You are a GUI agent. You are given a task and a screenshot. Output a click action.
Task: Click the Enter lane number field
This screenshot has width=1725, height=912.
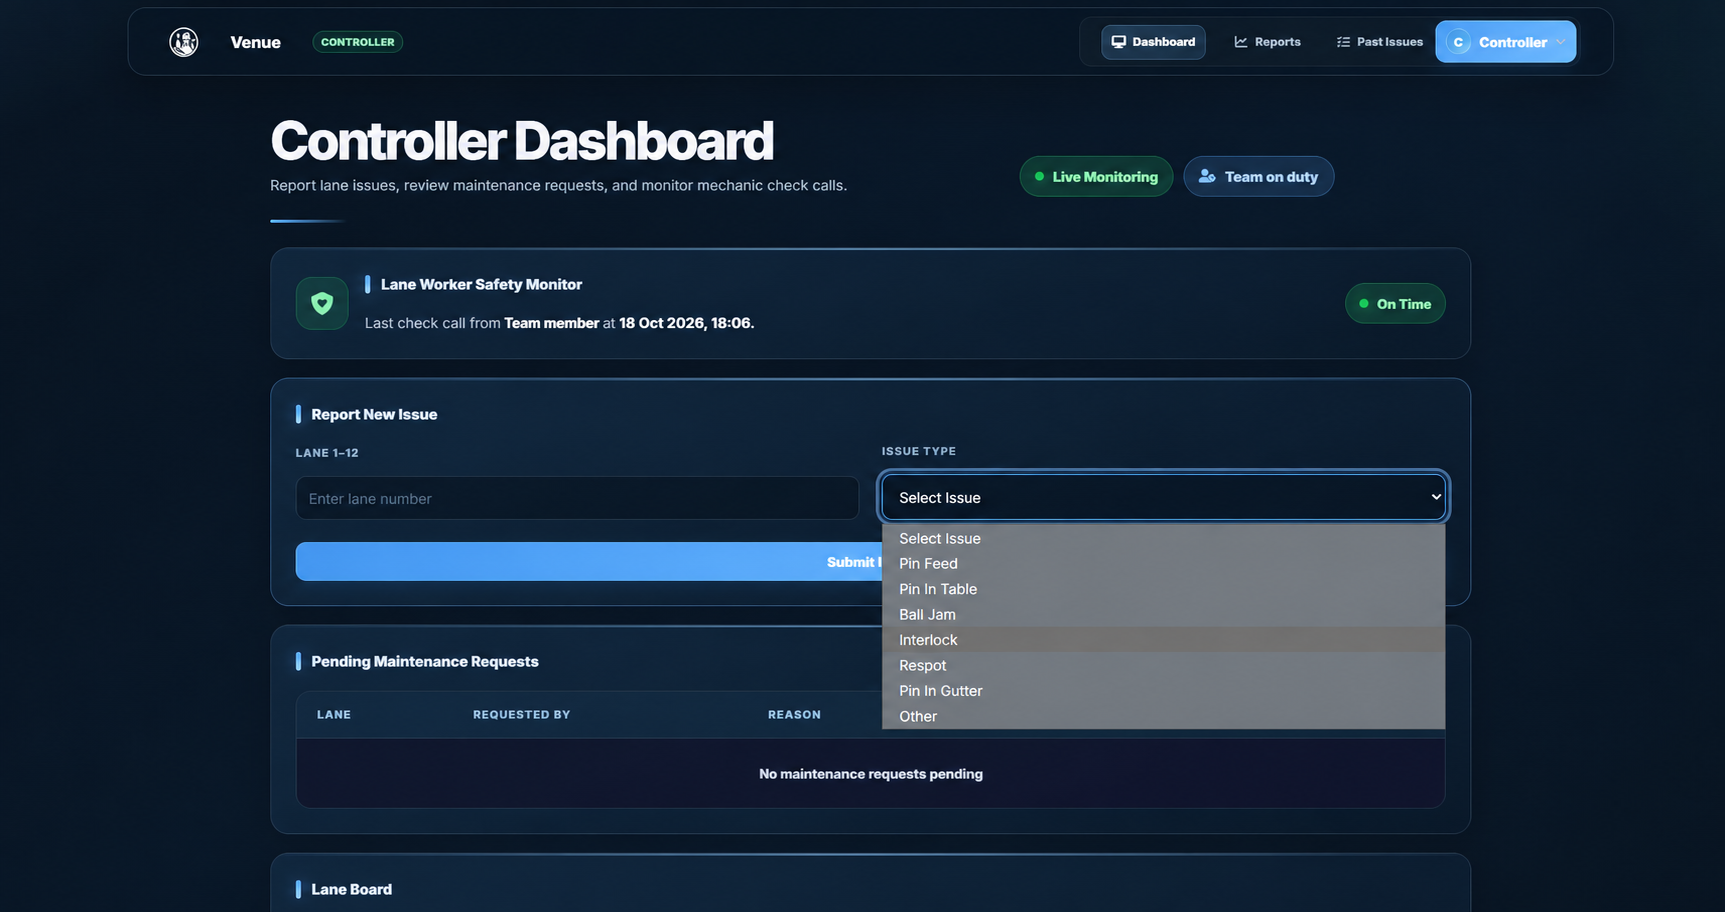point(577,498)
